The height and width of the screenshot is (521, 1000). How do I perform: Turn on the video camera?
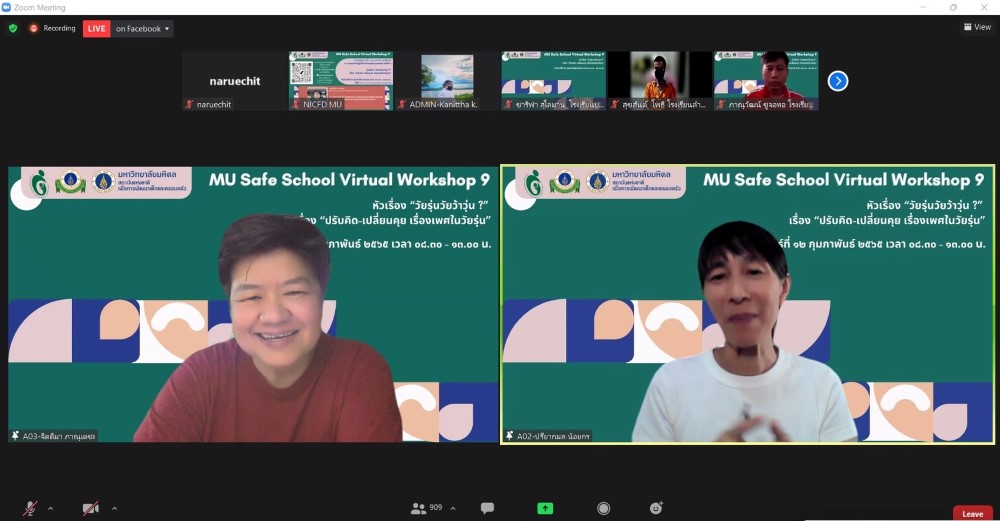click(90, 508)
